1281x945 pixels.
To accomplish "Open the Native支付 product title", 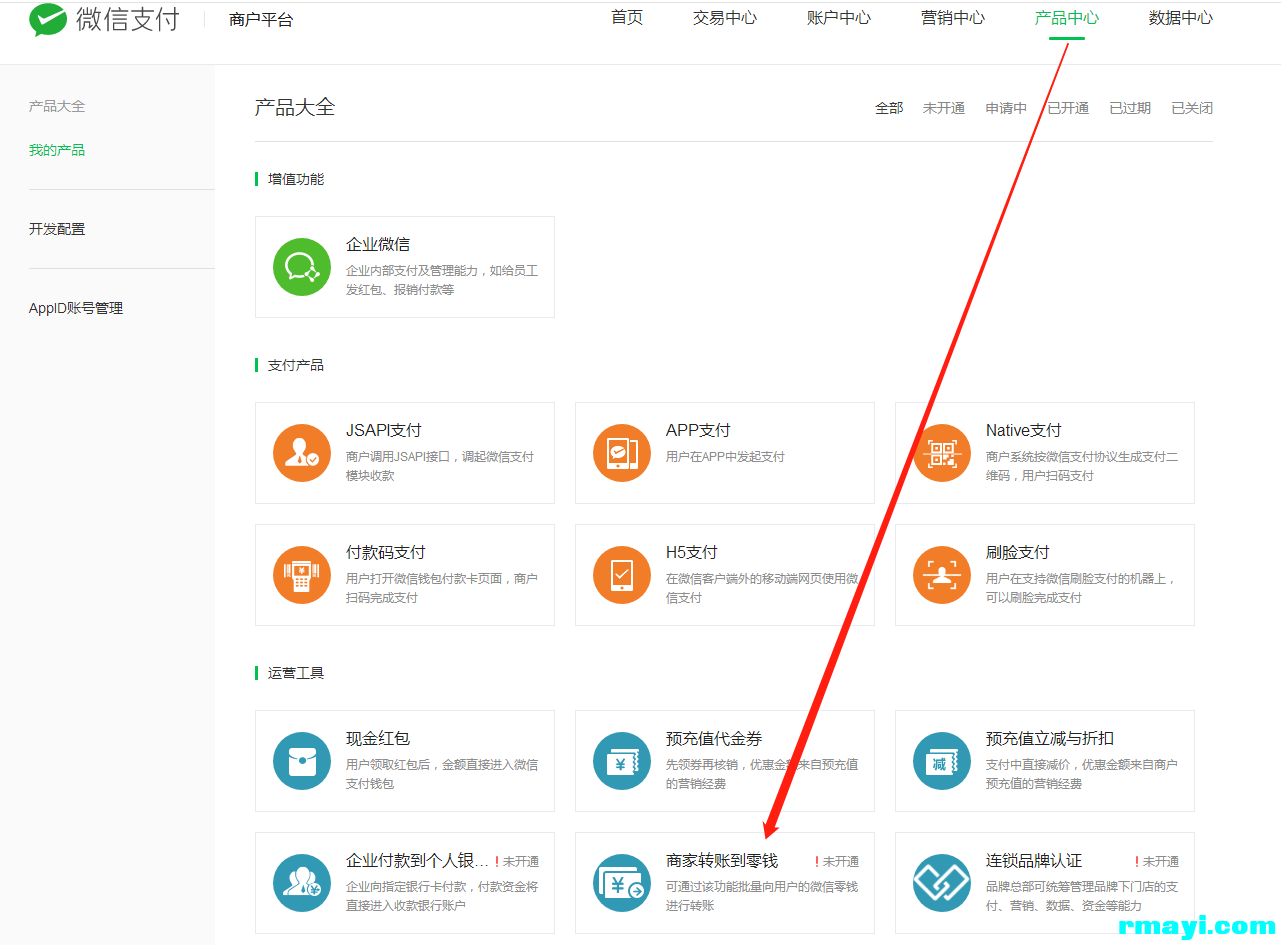I will pos(1023,430).
